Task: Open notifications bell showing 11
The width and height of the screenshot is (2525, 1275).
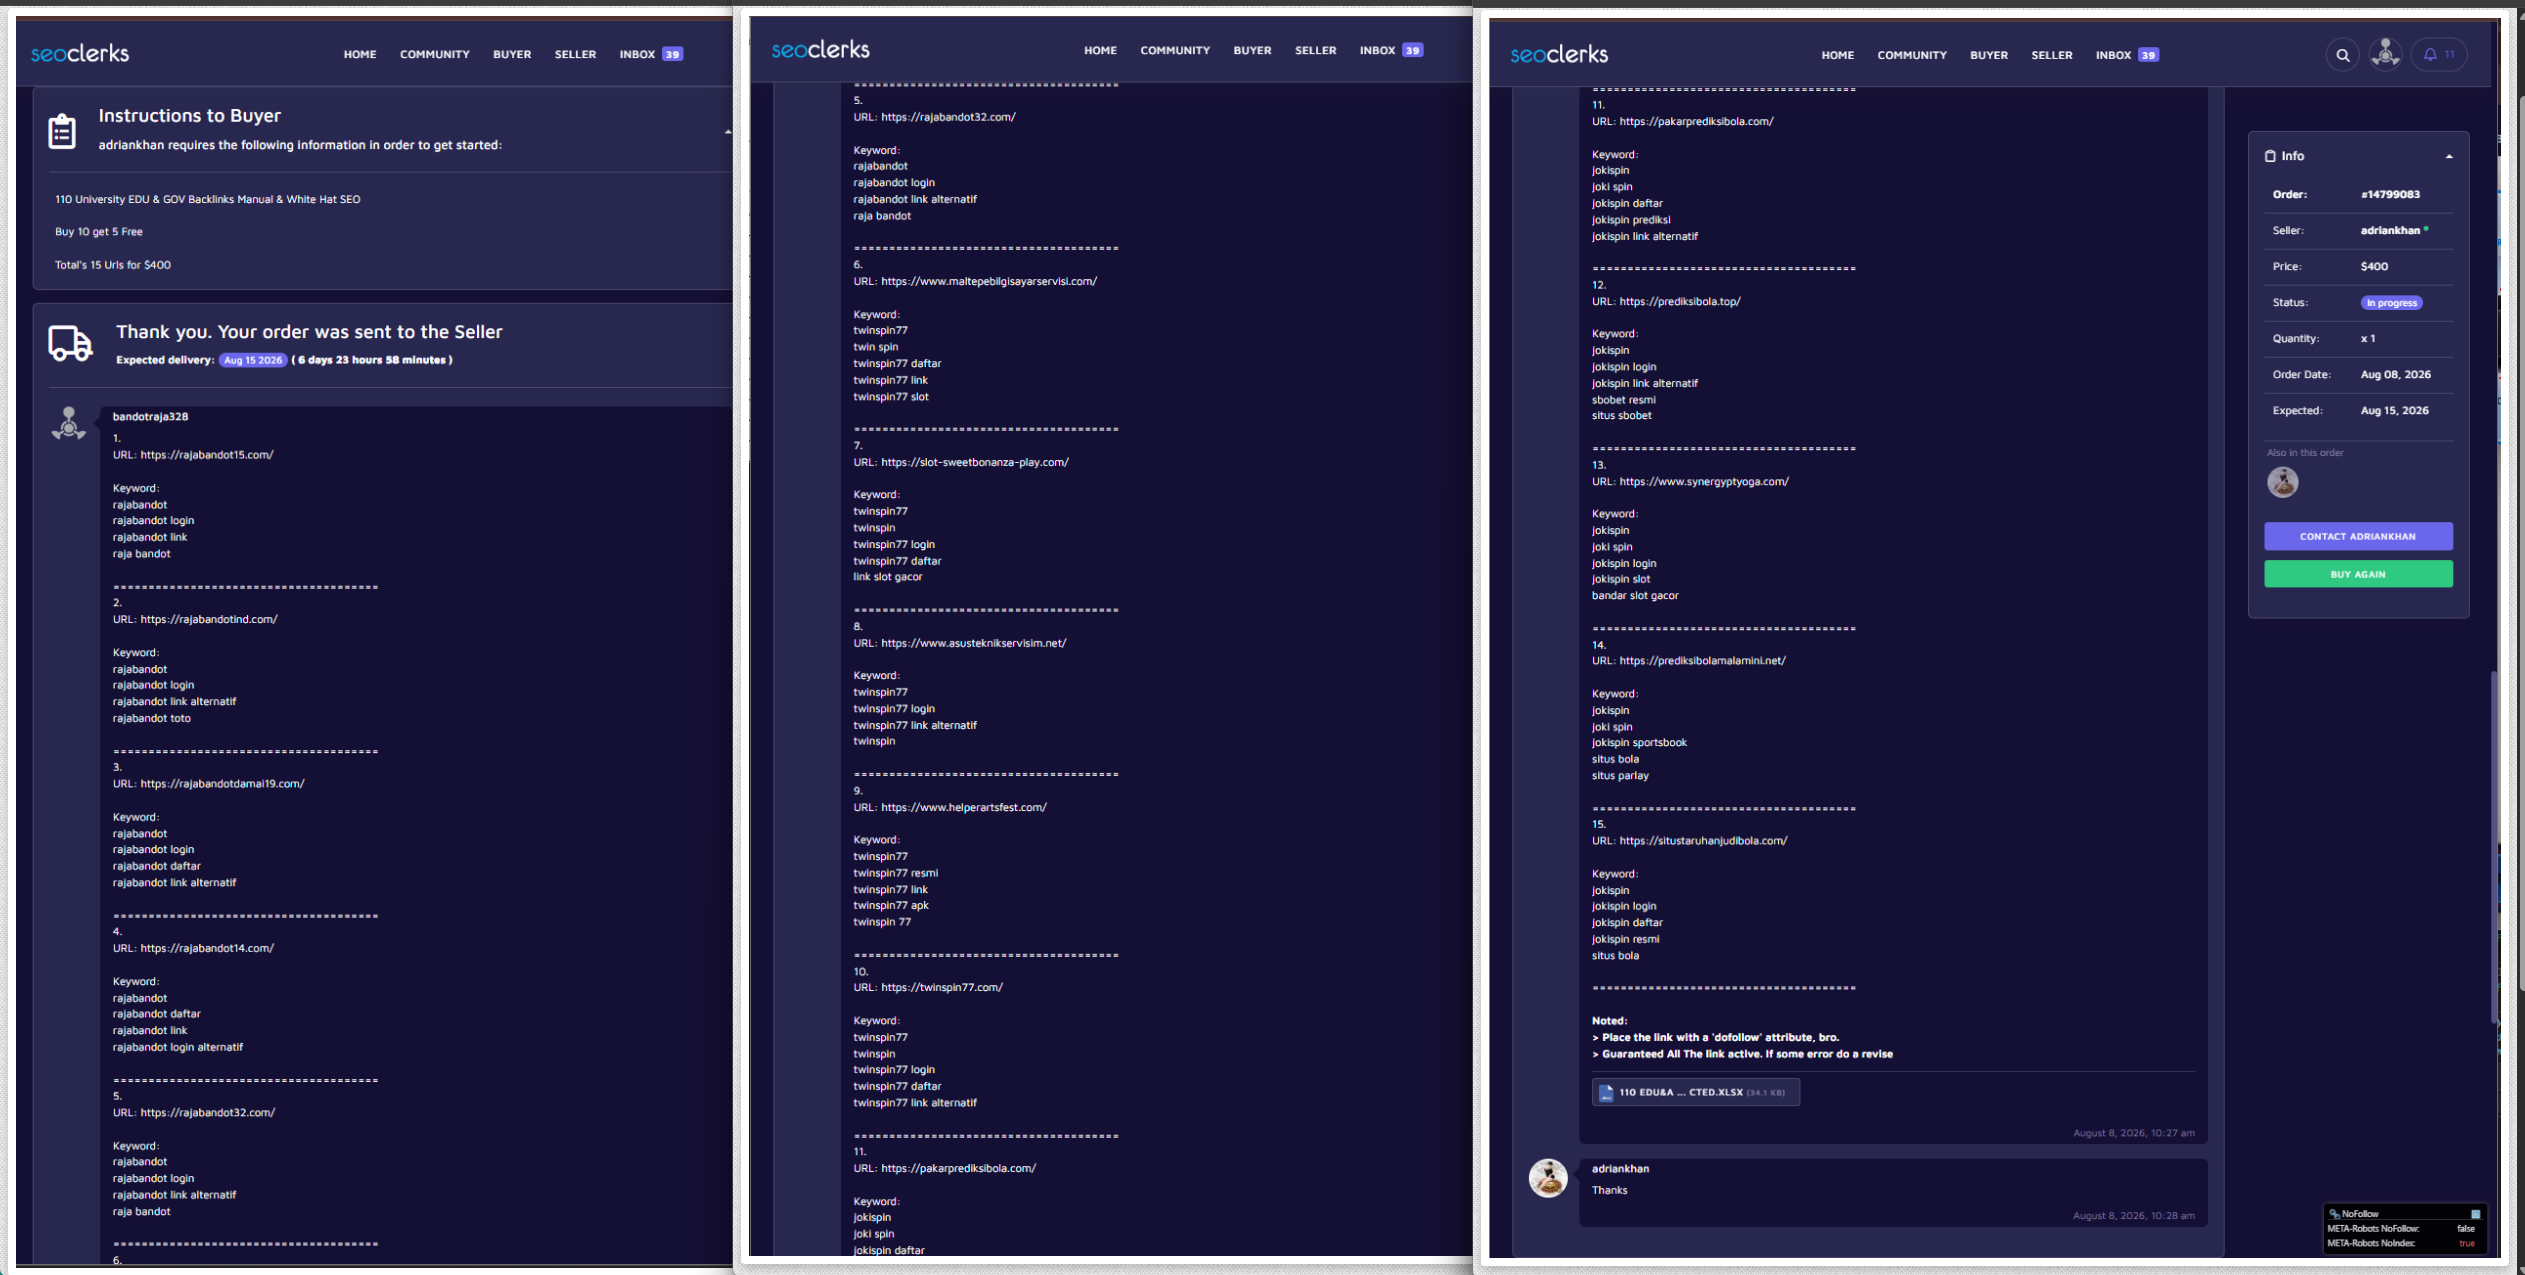Action: (2439, 55)
